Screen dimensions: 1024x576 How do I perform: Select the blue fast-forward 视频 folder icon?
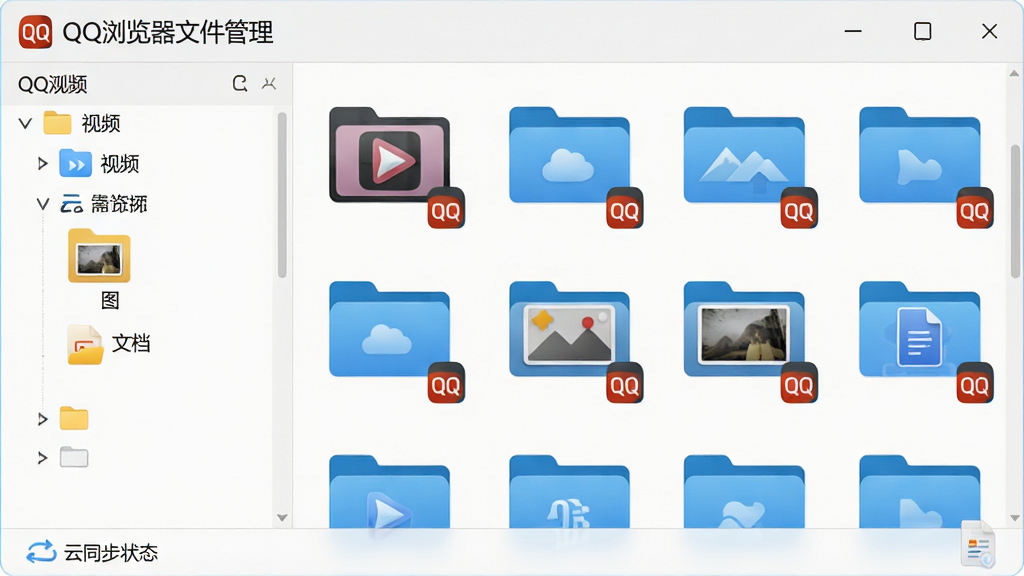click(75, 163)
